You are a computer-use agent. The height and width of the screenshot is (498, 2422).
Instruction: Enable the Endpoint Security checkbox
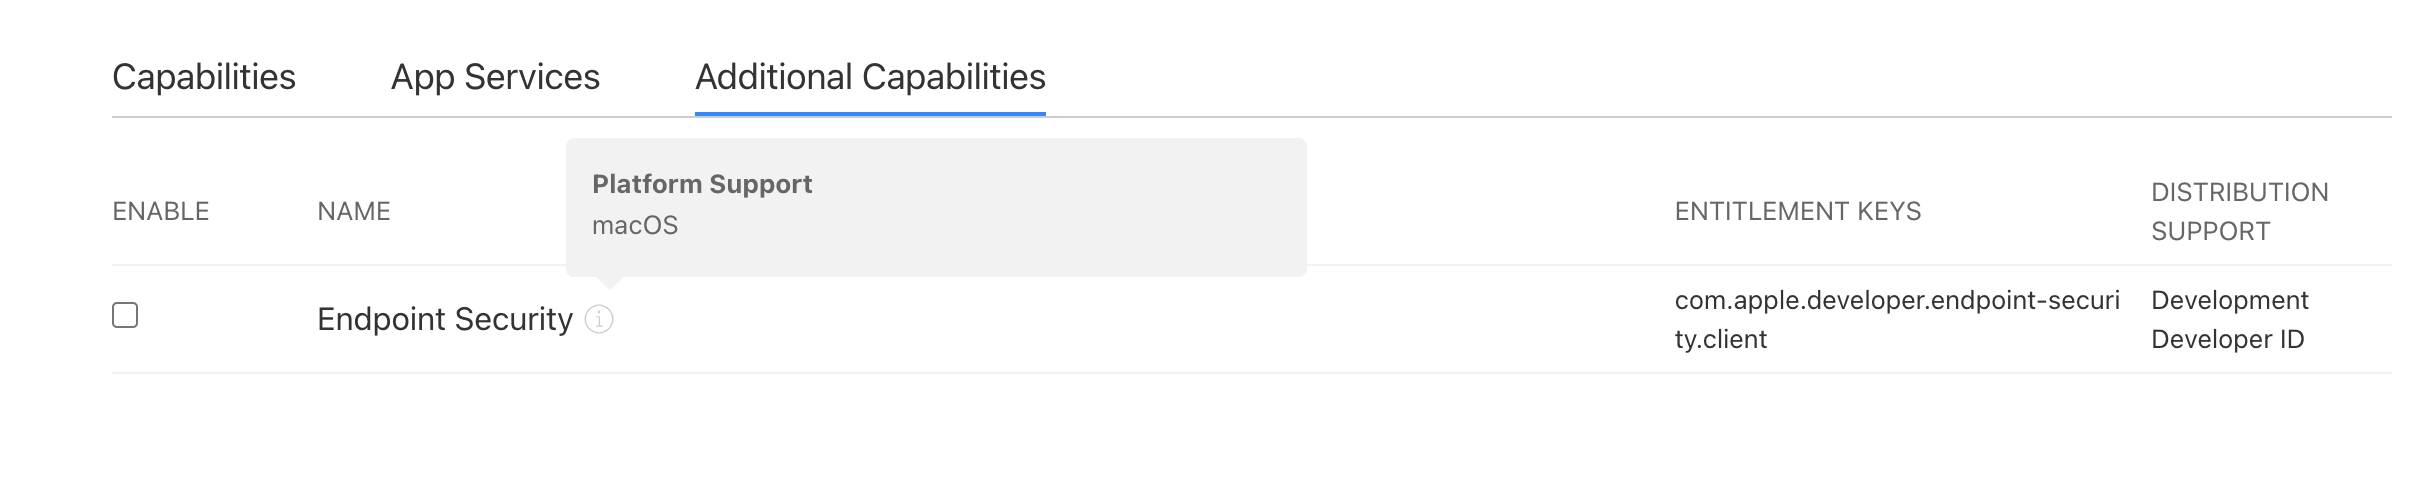pos(125,316)
